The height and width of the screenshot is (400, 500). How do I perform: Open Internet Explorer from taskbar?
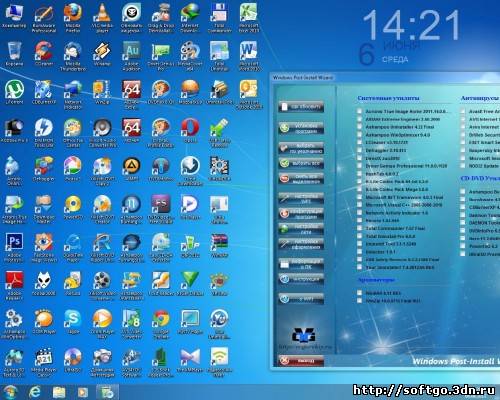point(34,392)
